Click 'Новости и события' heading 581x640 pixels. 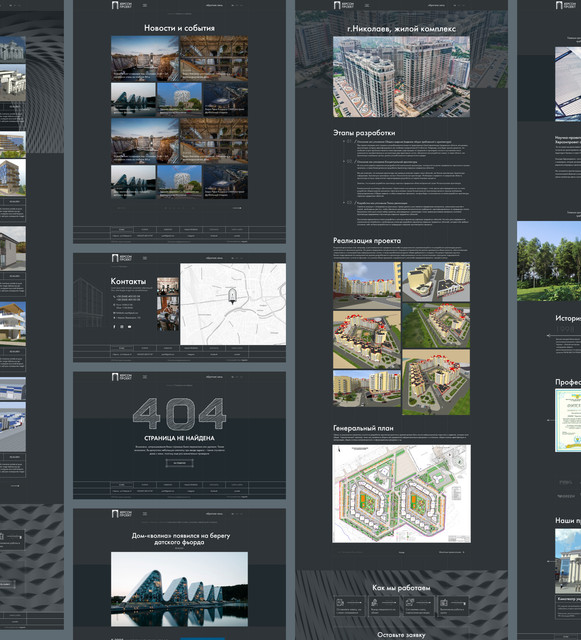pyautogui.click(x=179, y=28)
